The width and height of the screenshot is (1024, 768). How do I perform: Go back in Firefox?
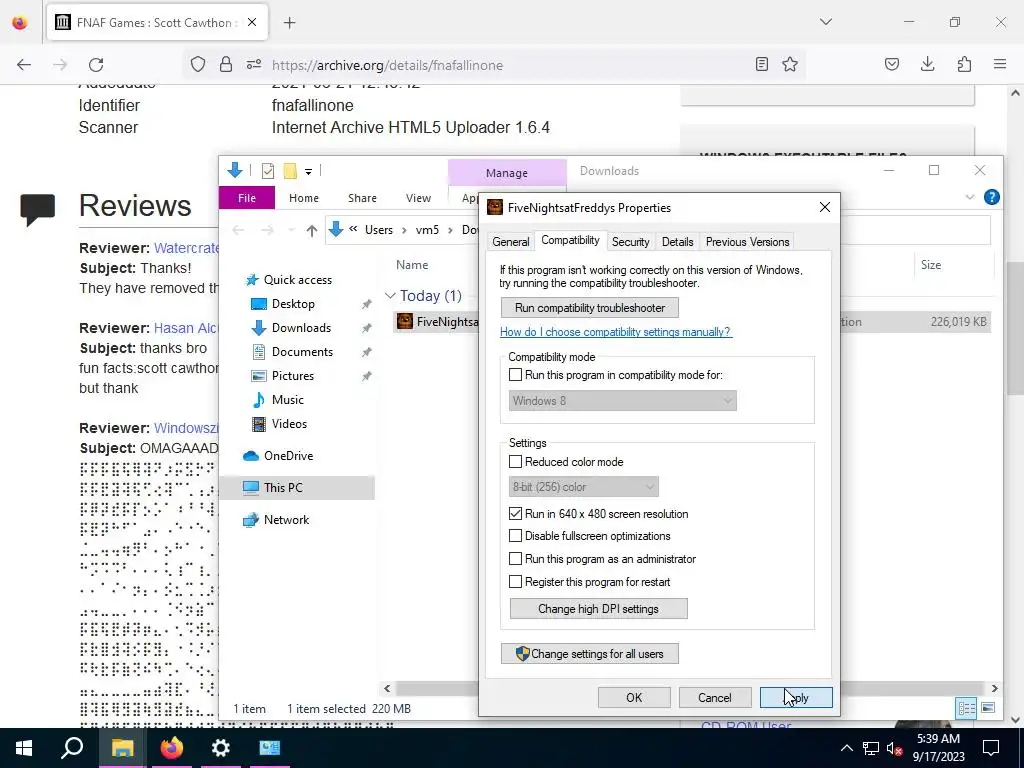click(x=24, y=65)
